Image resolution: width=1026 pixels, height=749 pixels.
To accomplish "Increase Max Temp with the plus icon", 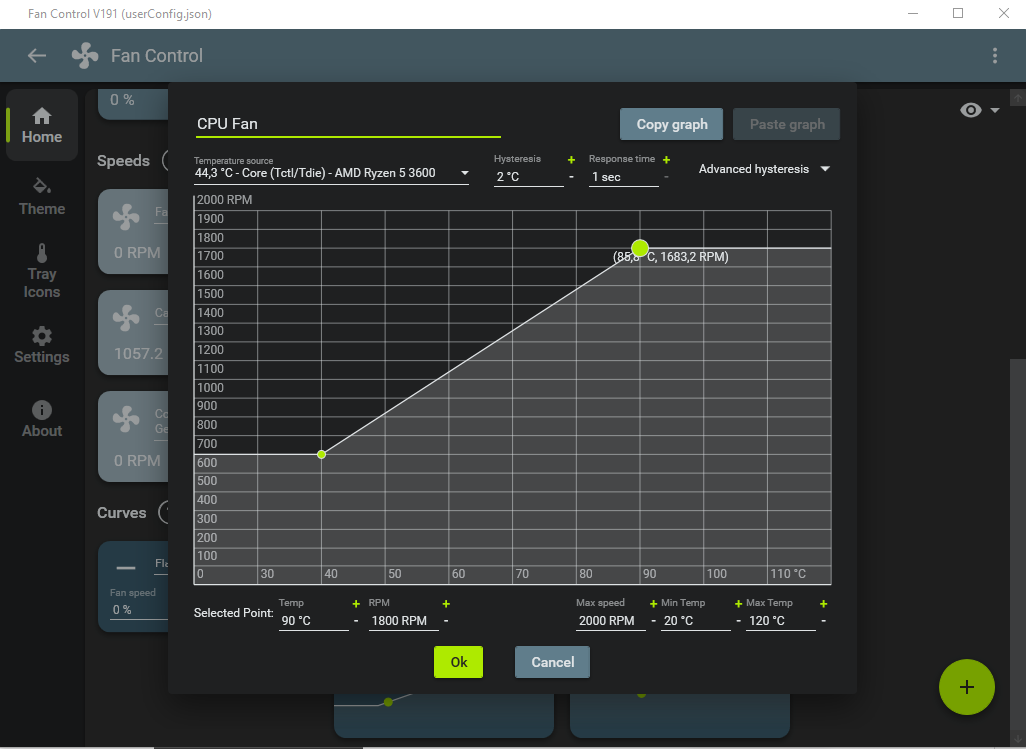I will point(823,604).
